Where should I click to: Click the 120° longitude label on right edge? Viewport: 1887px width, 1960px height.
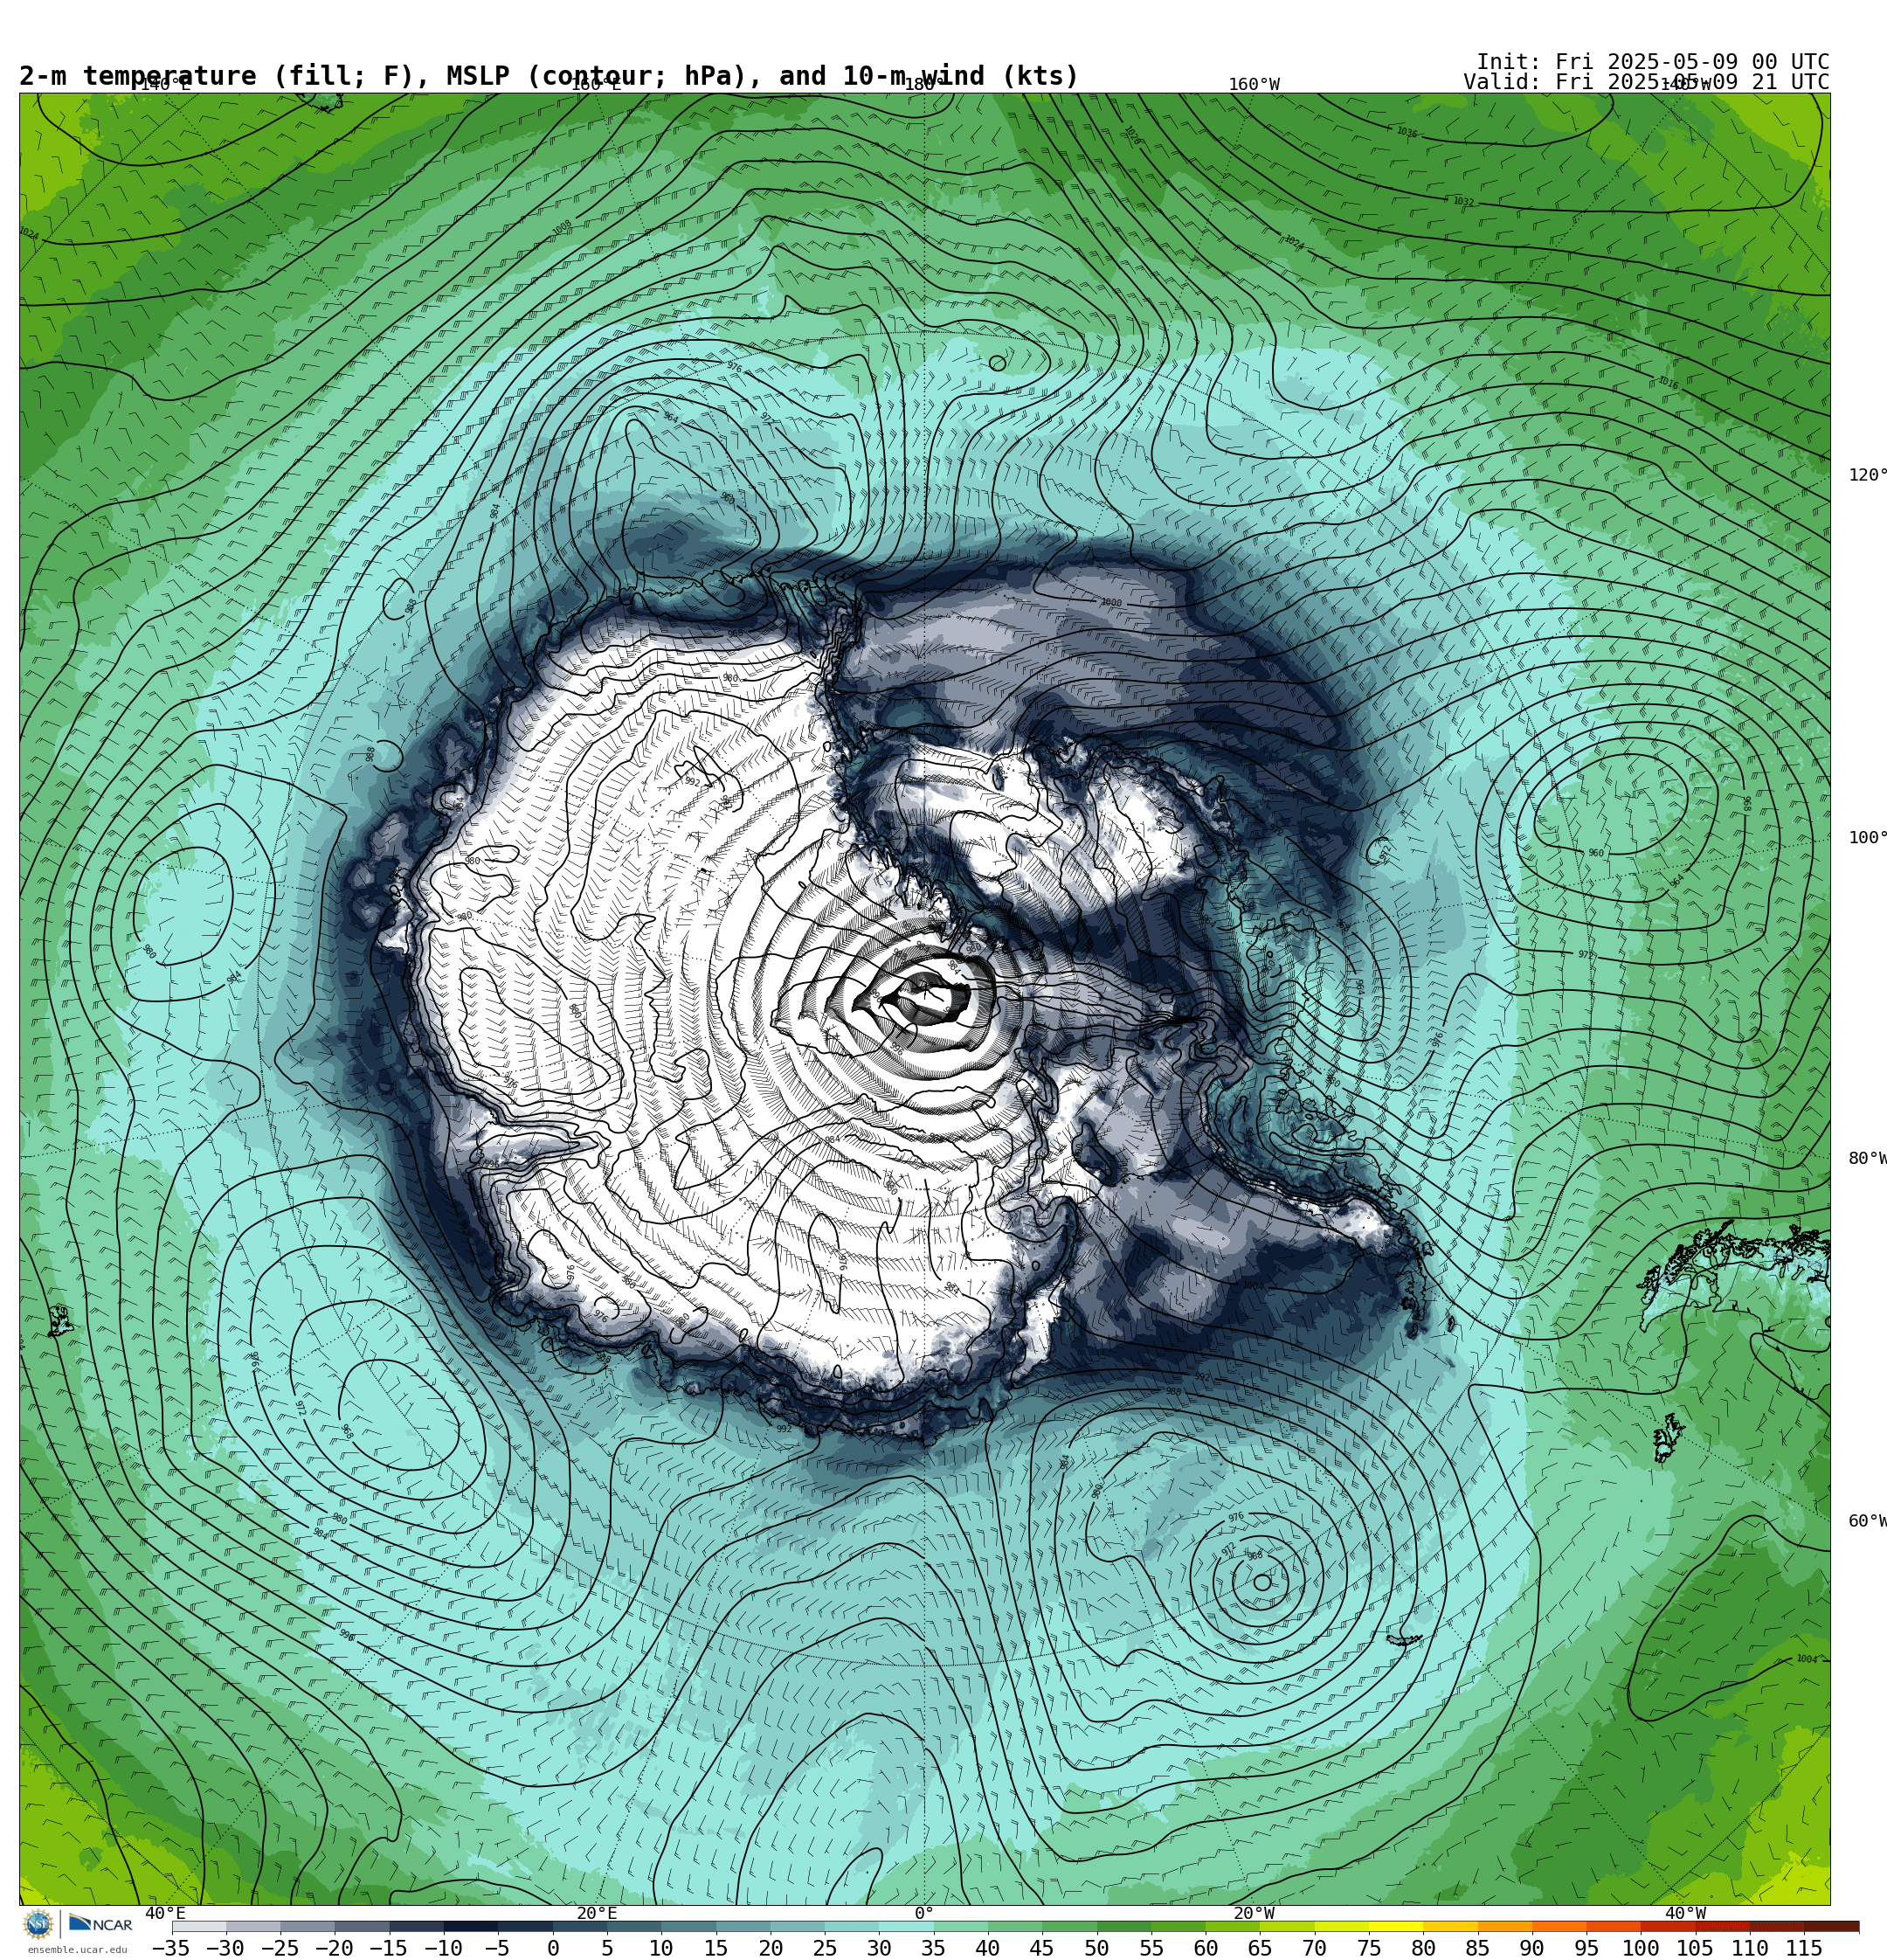[x=1867, y=475]
